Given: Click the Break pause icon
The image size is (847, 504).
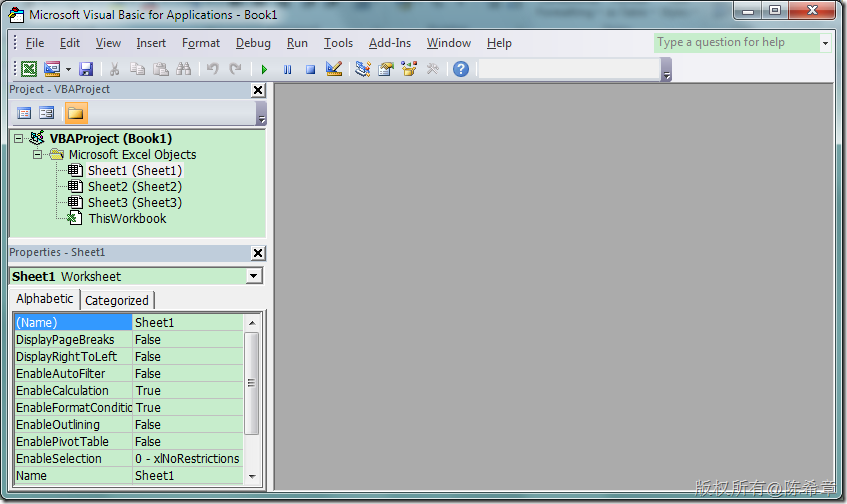Looking at the screenshot, I should (287, 69).
